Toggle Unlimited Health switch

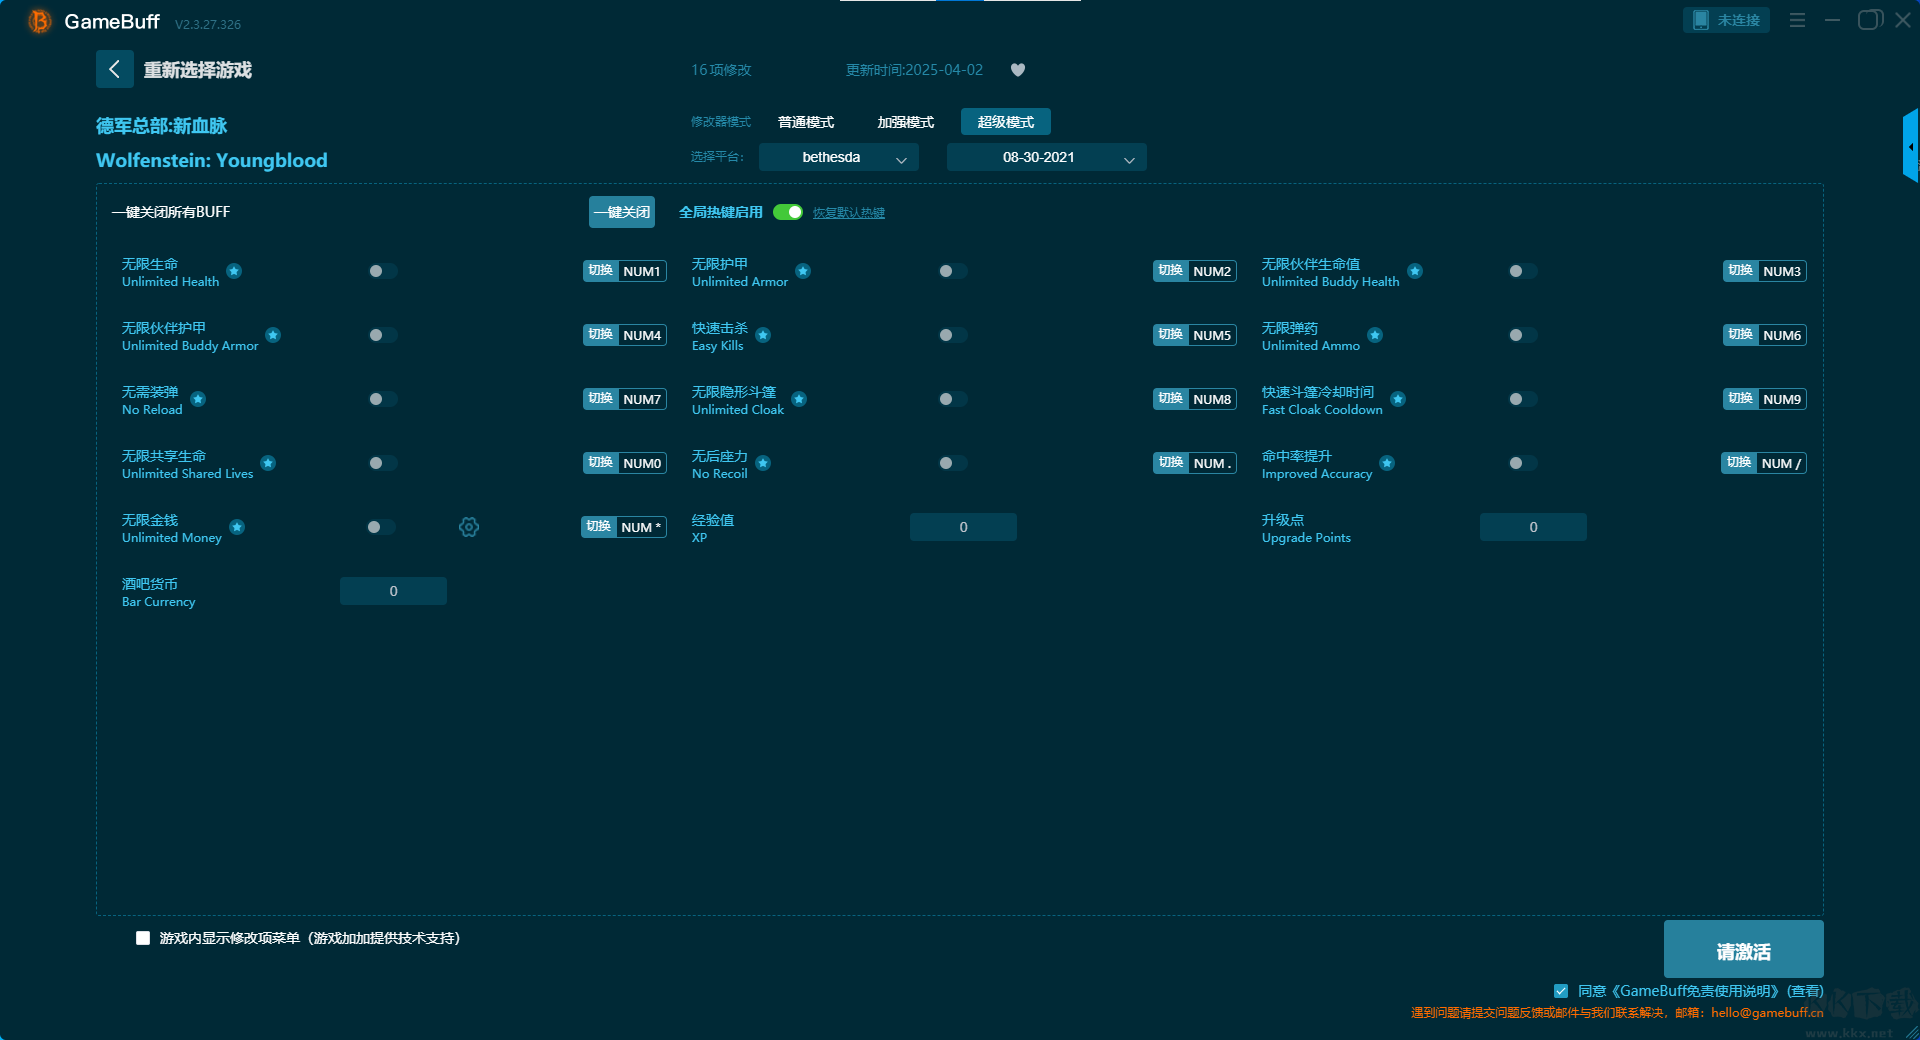click(x=381, y=271)
